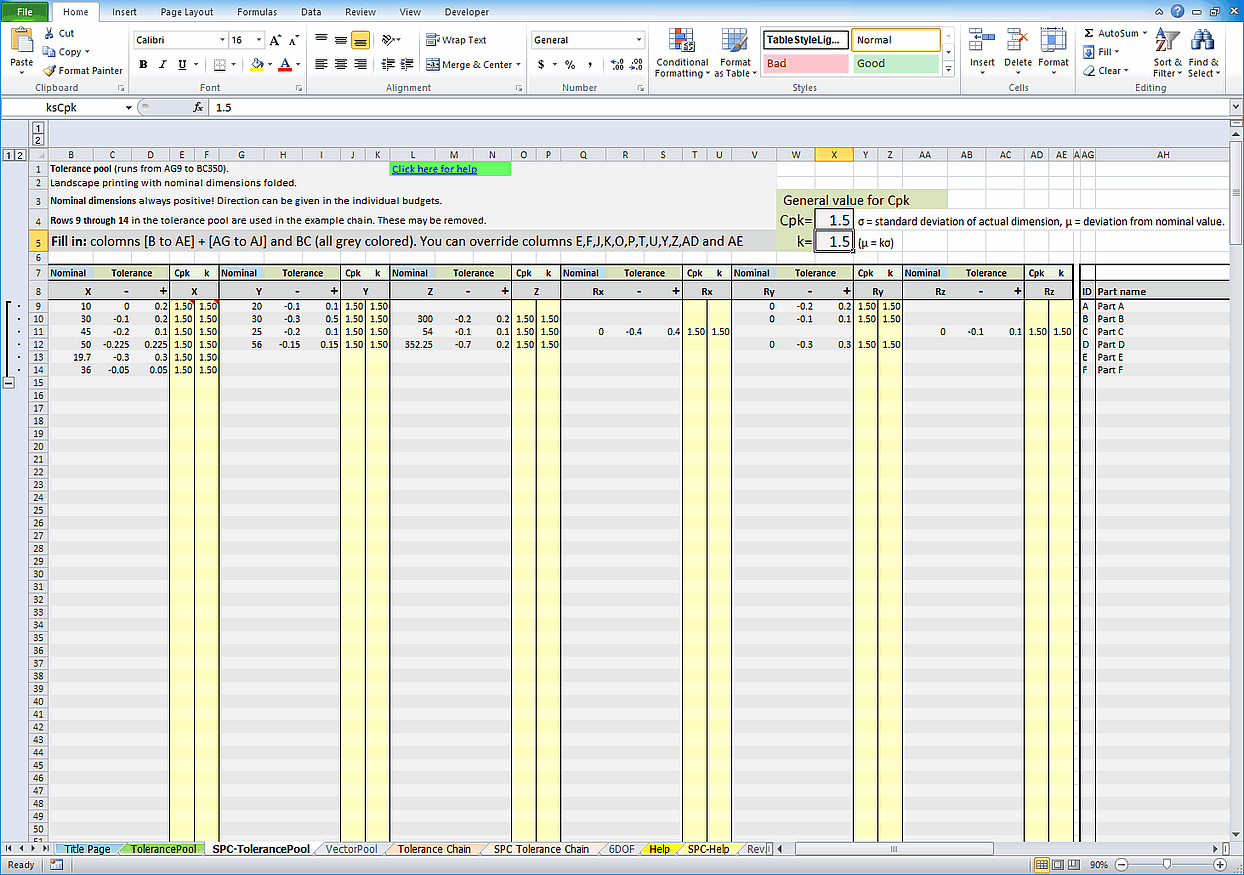Open the General number format dropdown
1244x875 pixels.
pyautogui.click(x=639, y=40)
